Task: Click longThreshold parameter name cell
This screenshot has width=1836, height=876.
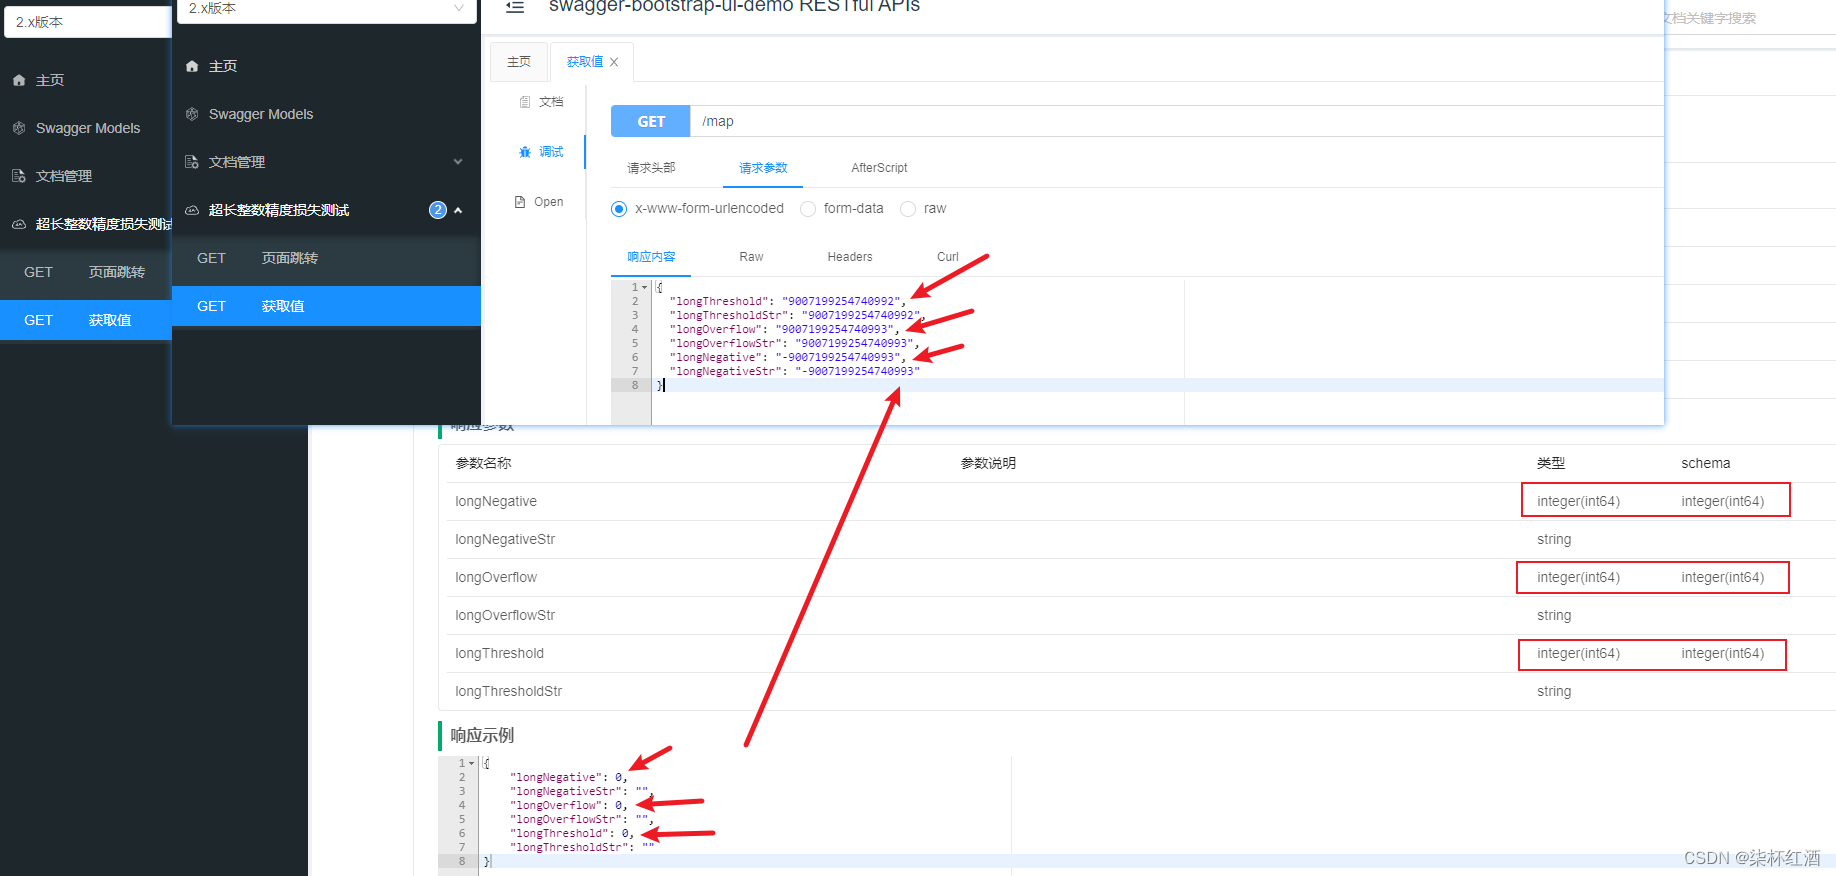Action: (499, 653)
